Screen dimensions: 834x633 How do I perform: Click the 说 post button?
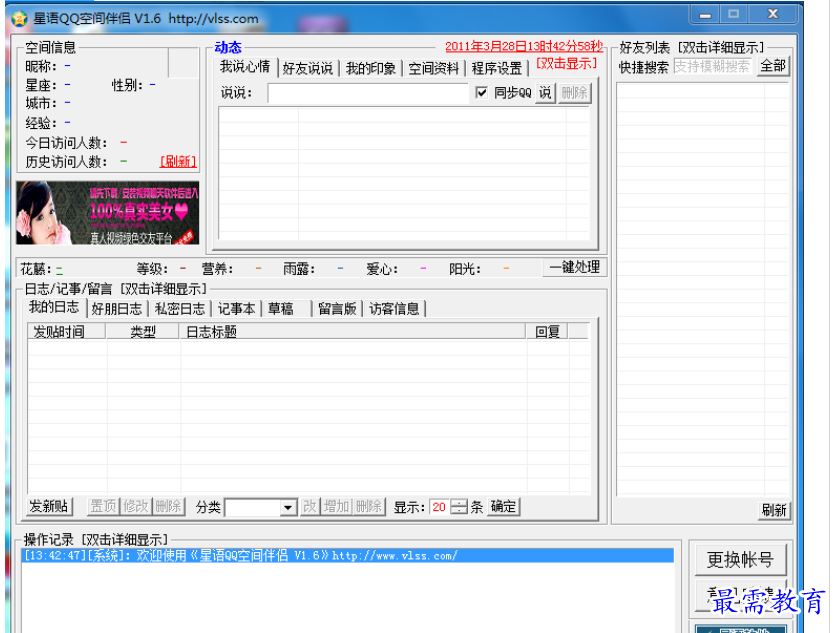(x=545, y=93)
